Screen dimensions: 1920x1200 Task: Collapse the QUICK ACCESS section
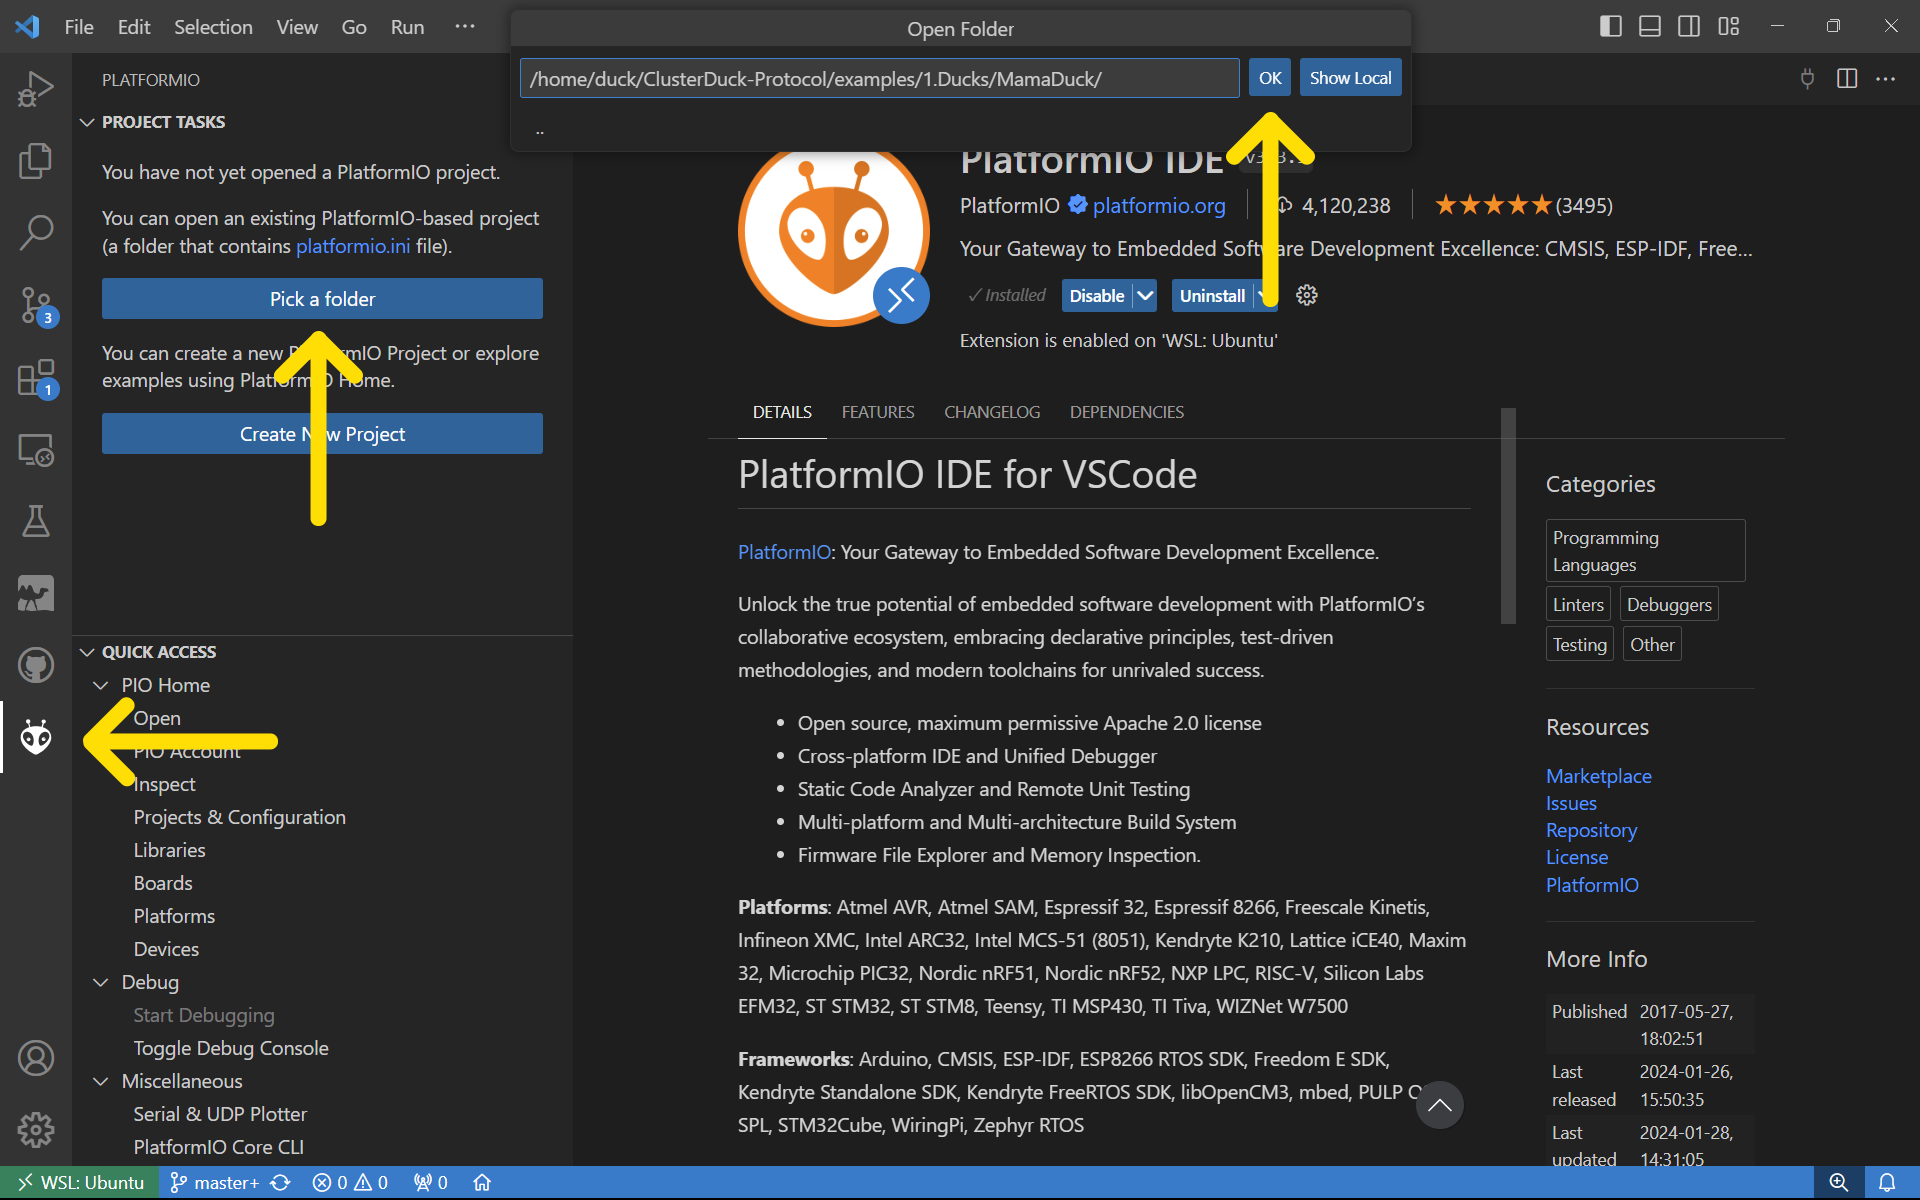(87, 652)
